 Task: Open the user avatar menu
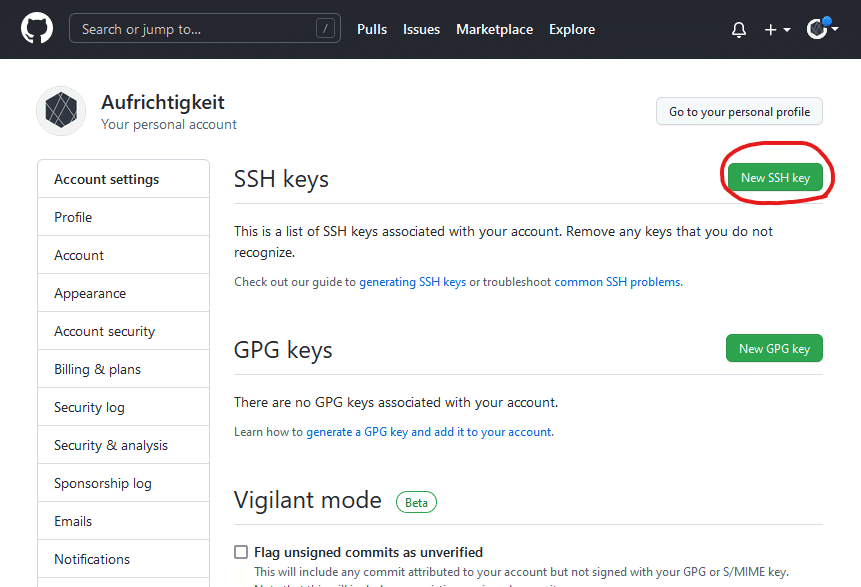point(822,29)
